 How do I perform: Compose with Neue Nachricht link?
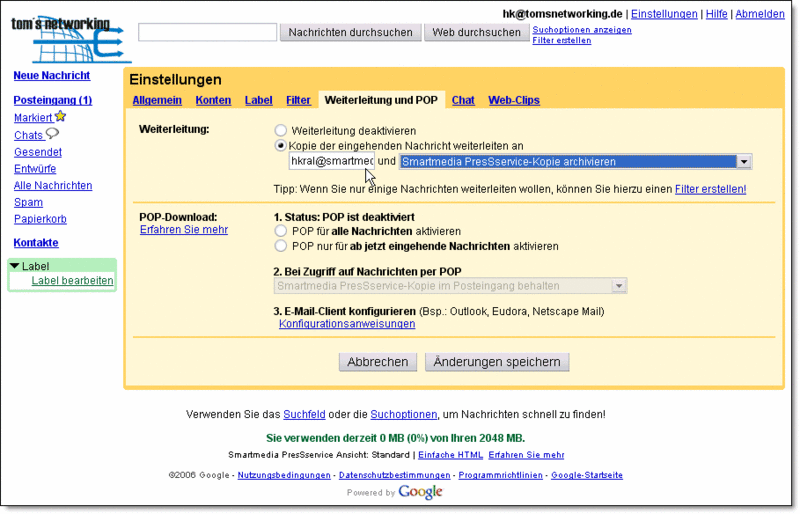(52, 76)
